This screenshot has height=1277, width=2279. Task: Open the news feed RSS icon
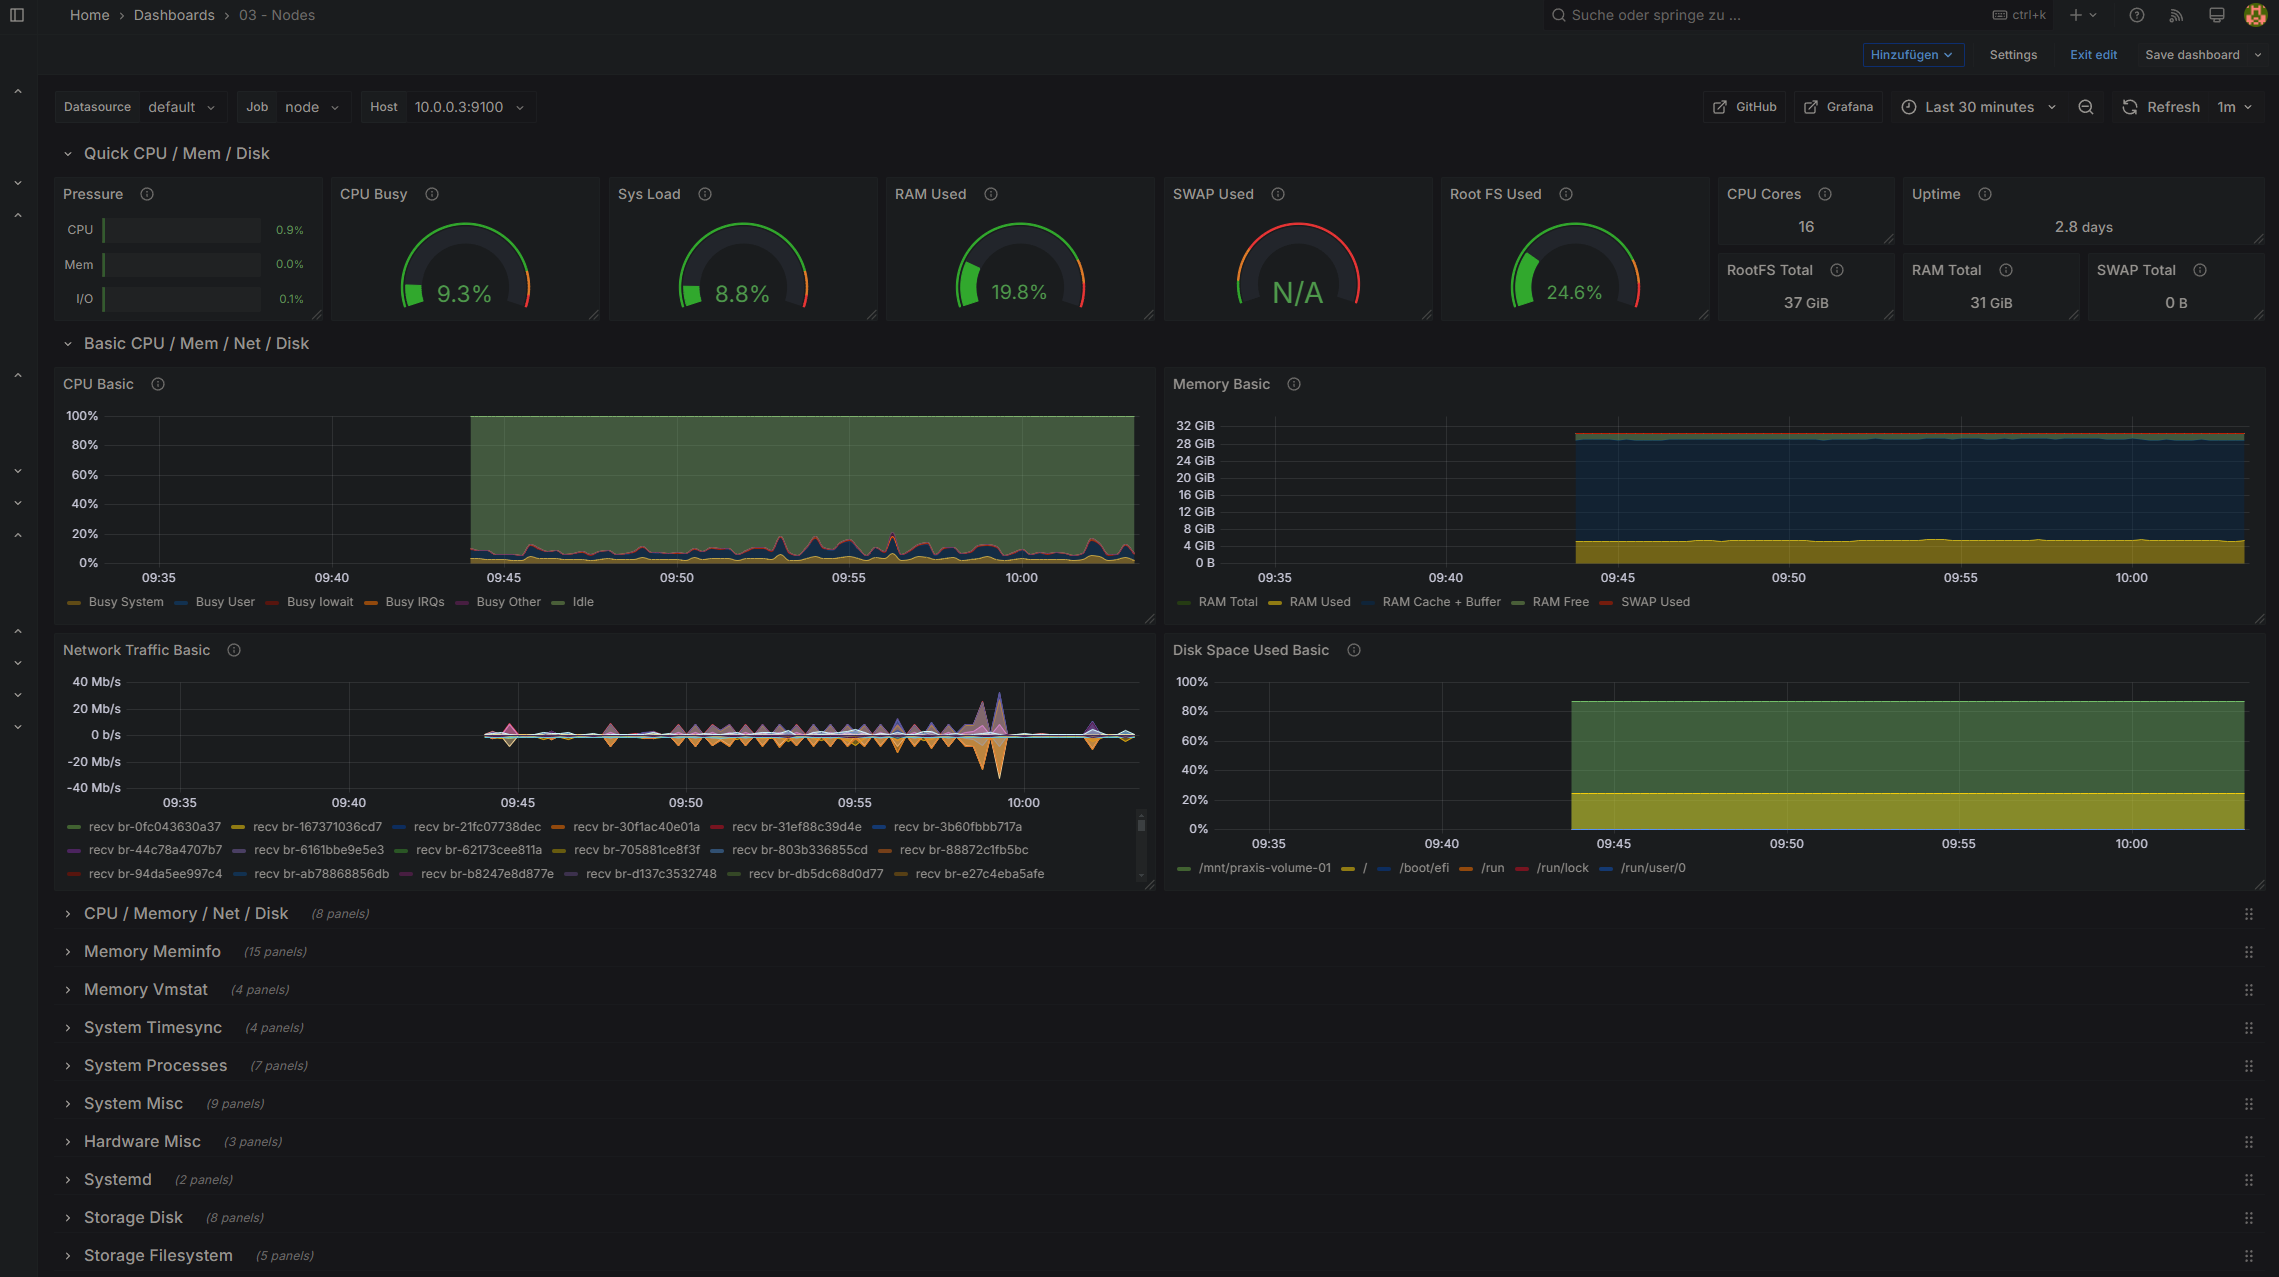point(2177,15)
